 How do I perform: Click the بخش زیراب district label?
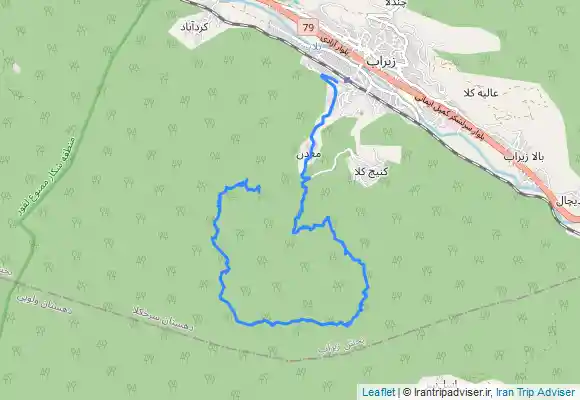341,345
